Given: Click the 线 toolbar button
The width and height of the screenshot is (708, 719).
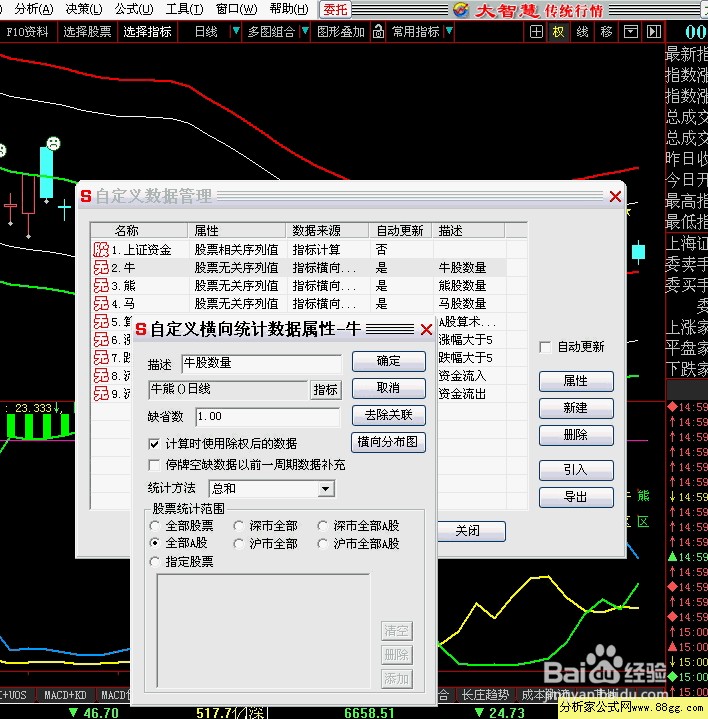Looking at the screenshot, I should click(x=582, y=32).
